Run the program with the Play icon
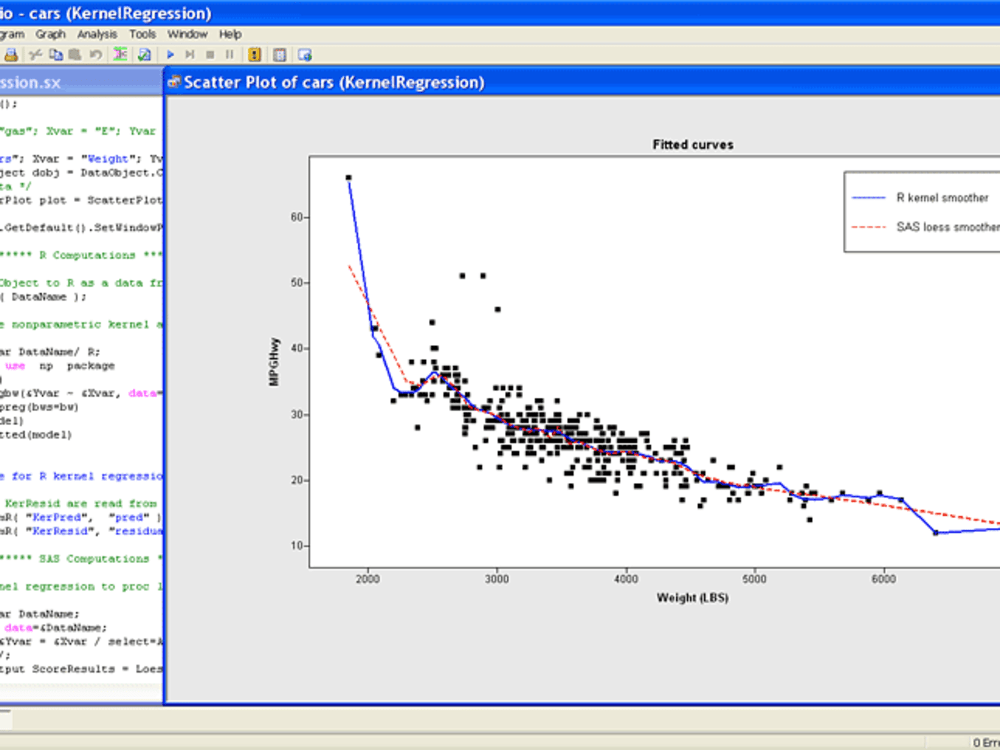 [x=169, y=54]
